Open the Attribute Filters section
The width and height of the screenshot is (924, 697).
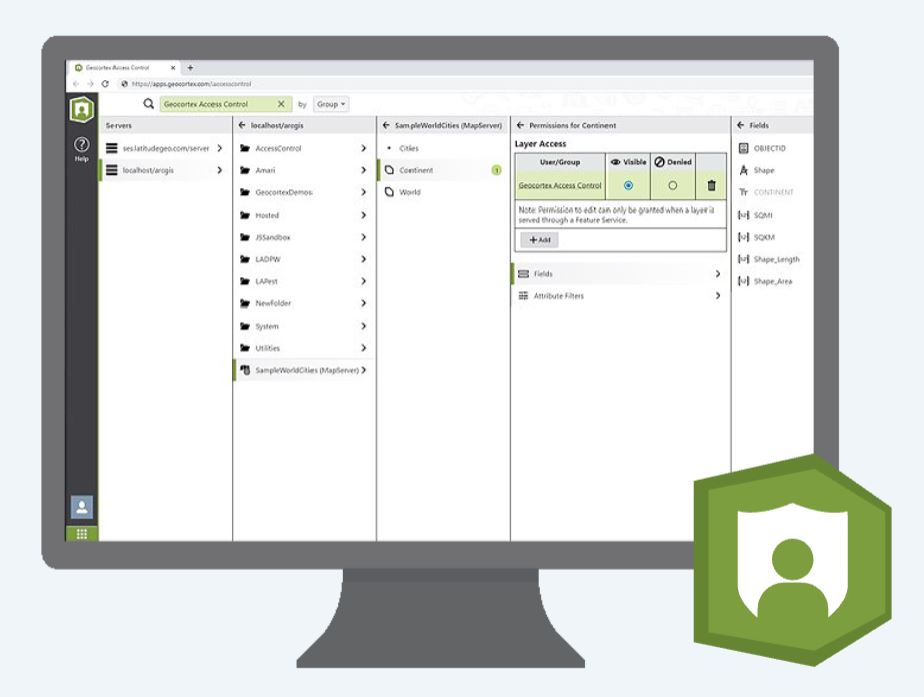(619, 296)
